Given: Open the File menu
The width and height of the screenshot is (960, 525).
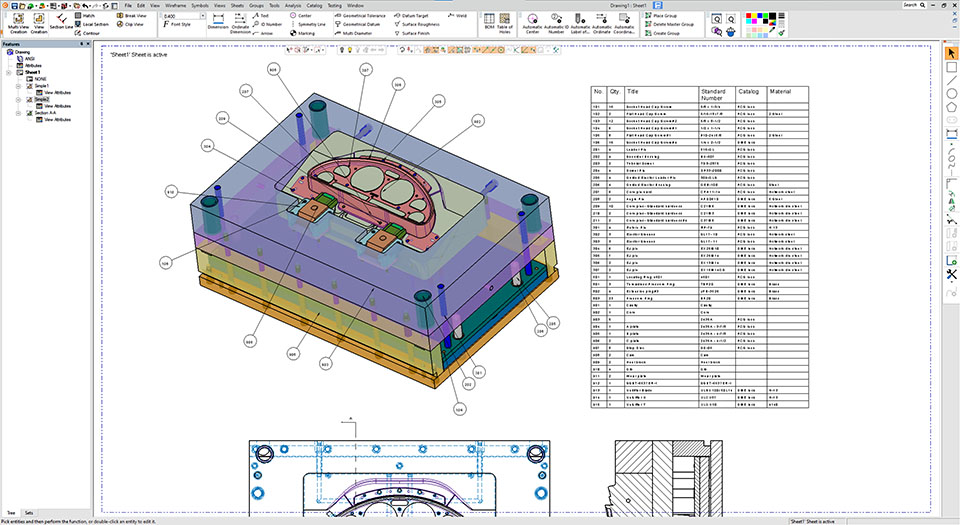Looking at the screenshot, I should pos(128,6).
